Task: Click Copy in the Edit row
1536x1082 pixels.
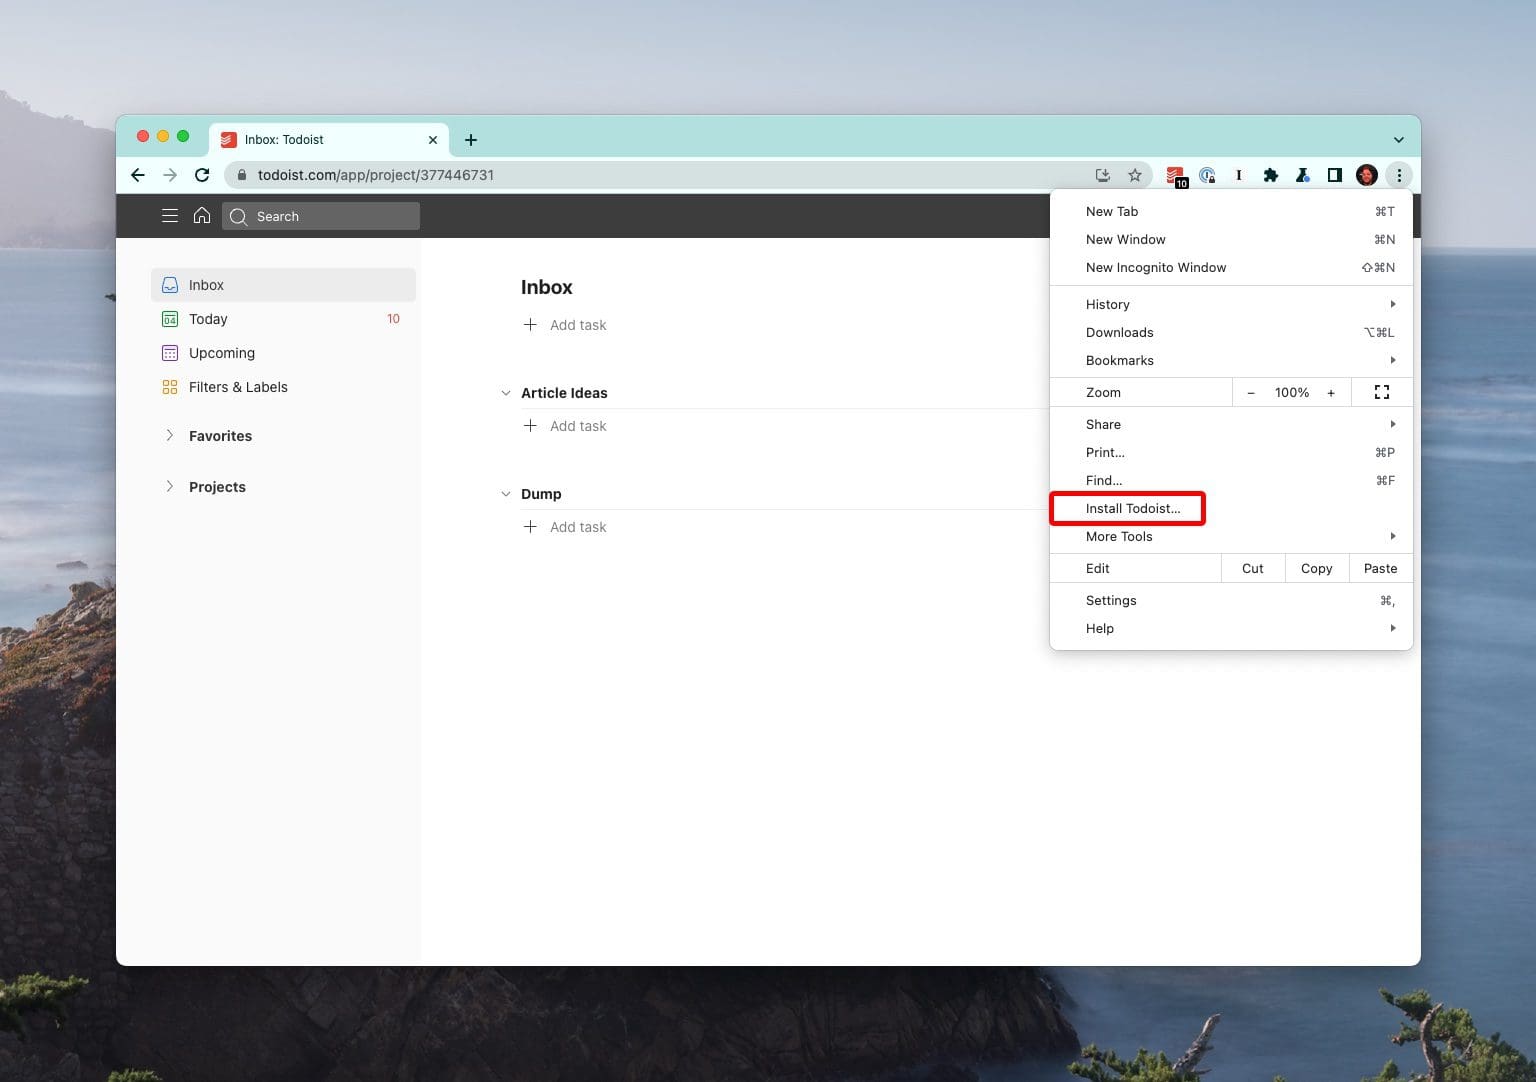Action: 1317,568
